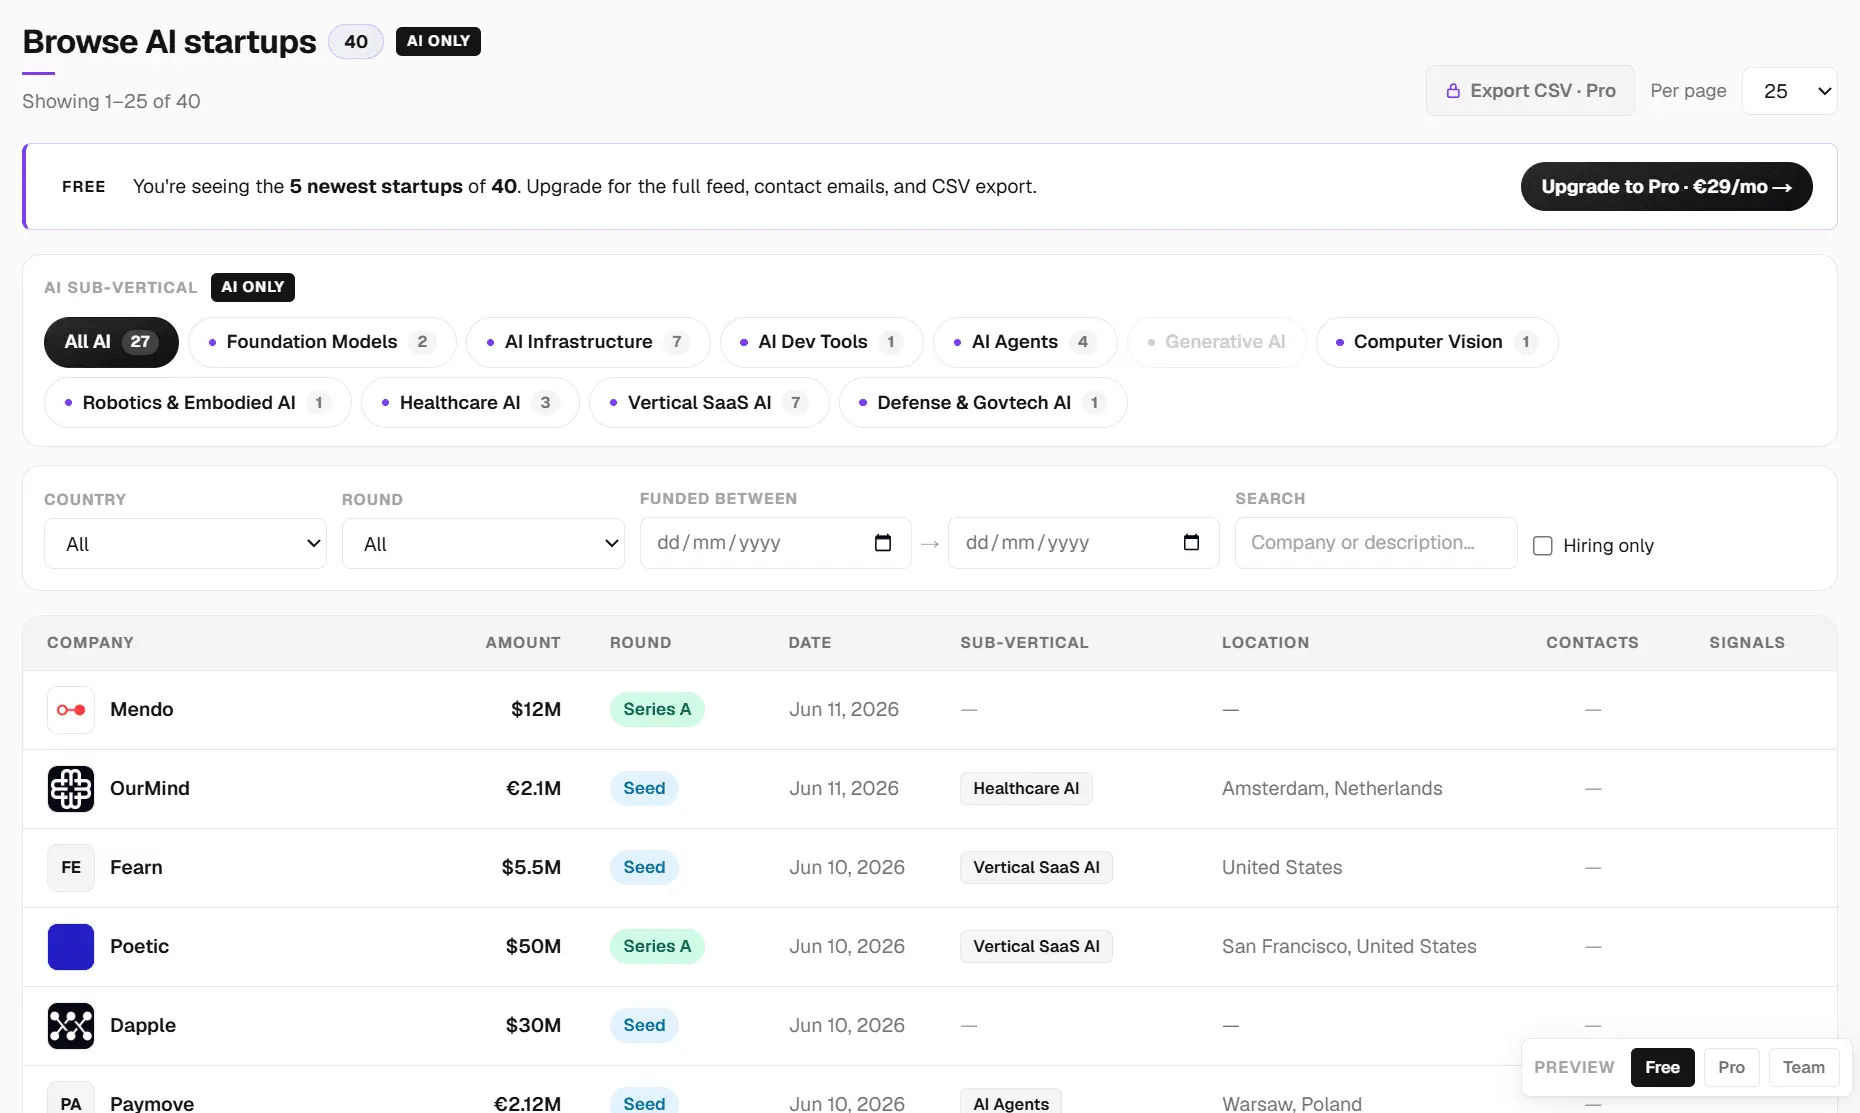The width and height of the screenshot is (1860, 1113).
Task: Click the 40 count badge in header
Action: pos(356,42)
